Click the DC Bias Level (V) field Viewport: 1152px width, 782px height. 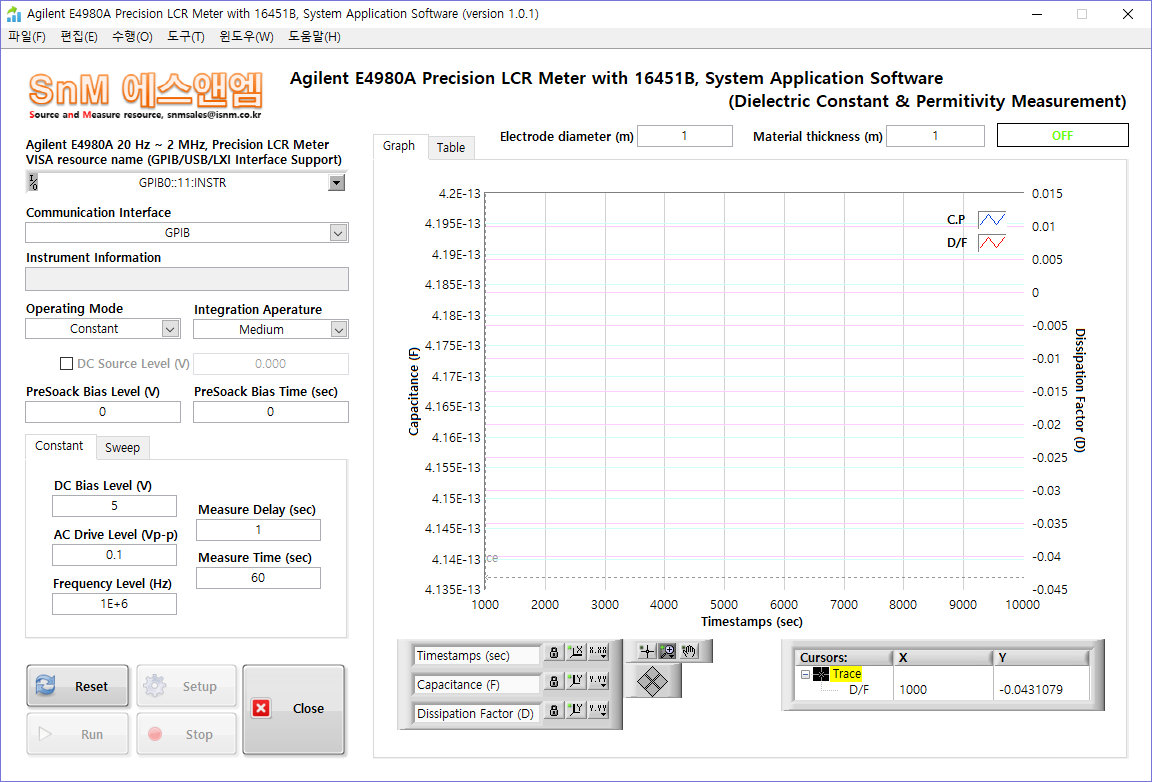(x=115, y=506)
